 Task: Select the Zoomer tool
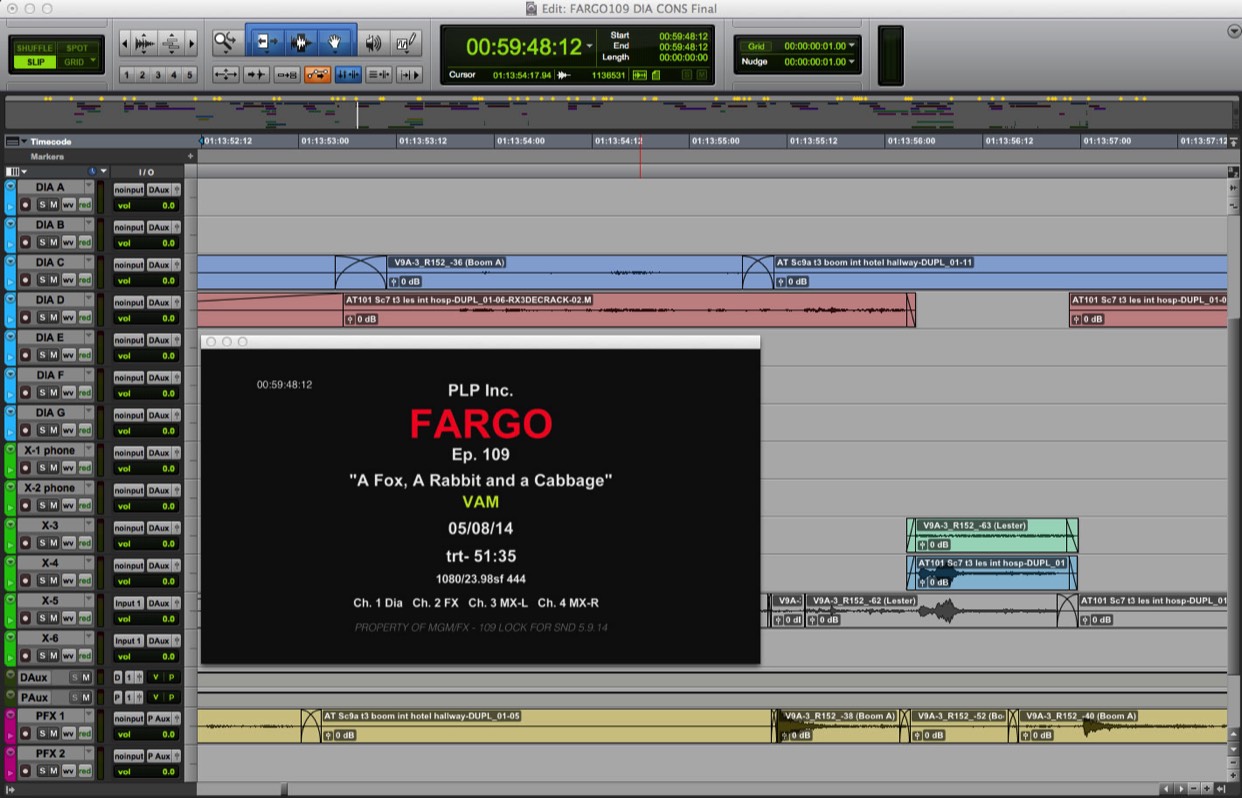pos(225,43)
